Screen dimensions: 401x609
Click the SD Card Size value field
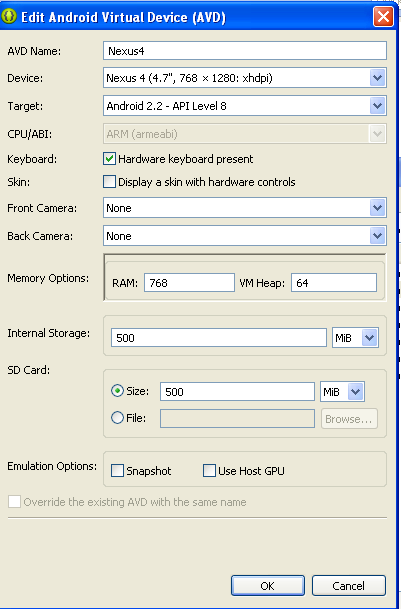(237, 392)
